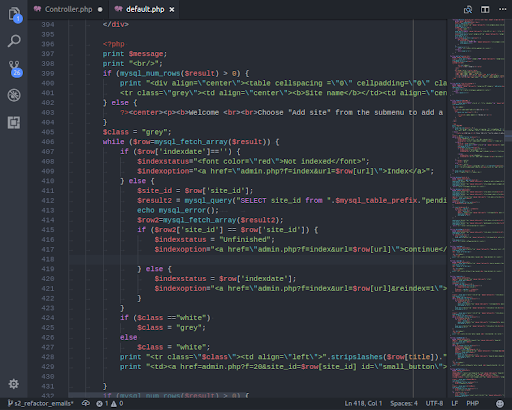Click the unsaved dot on Controller.php tab
The image size is (512, 410).
(100, 10)
